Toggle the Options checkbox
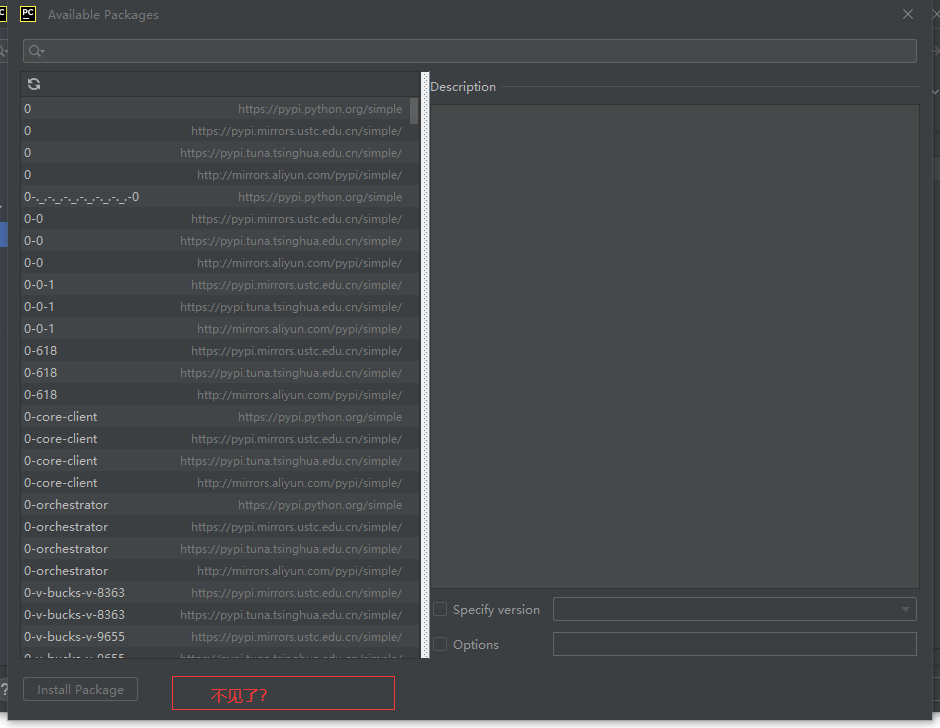The image size is (940, 728). click(x=440, y=644)
